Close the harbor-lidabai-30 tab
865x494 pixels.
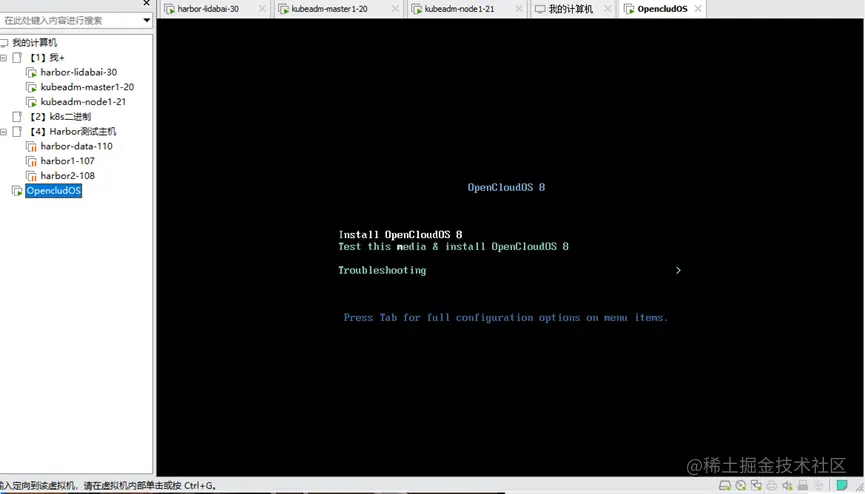(x=262, y=9)
